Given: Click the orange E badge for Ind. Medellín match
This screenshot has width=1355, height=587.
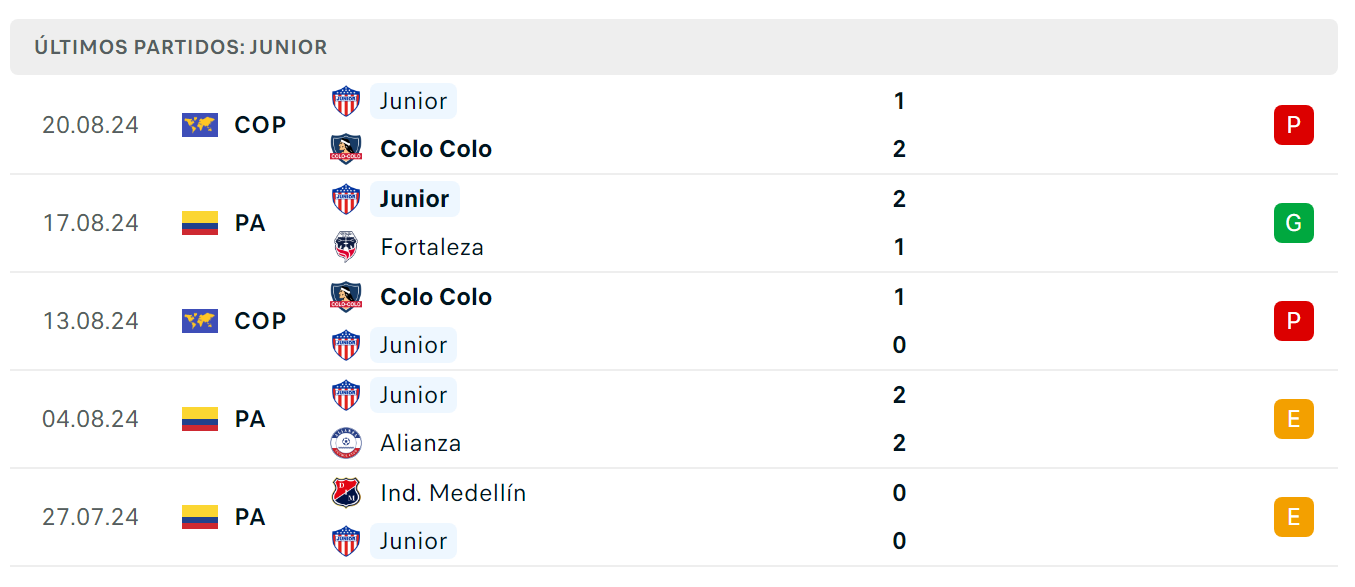Looking at the screenshot, I should point(1293,517).
